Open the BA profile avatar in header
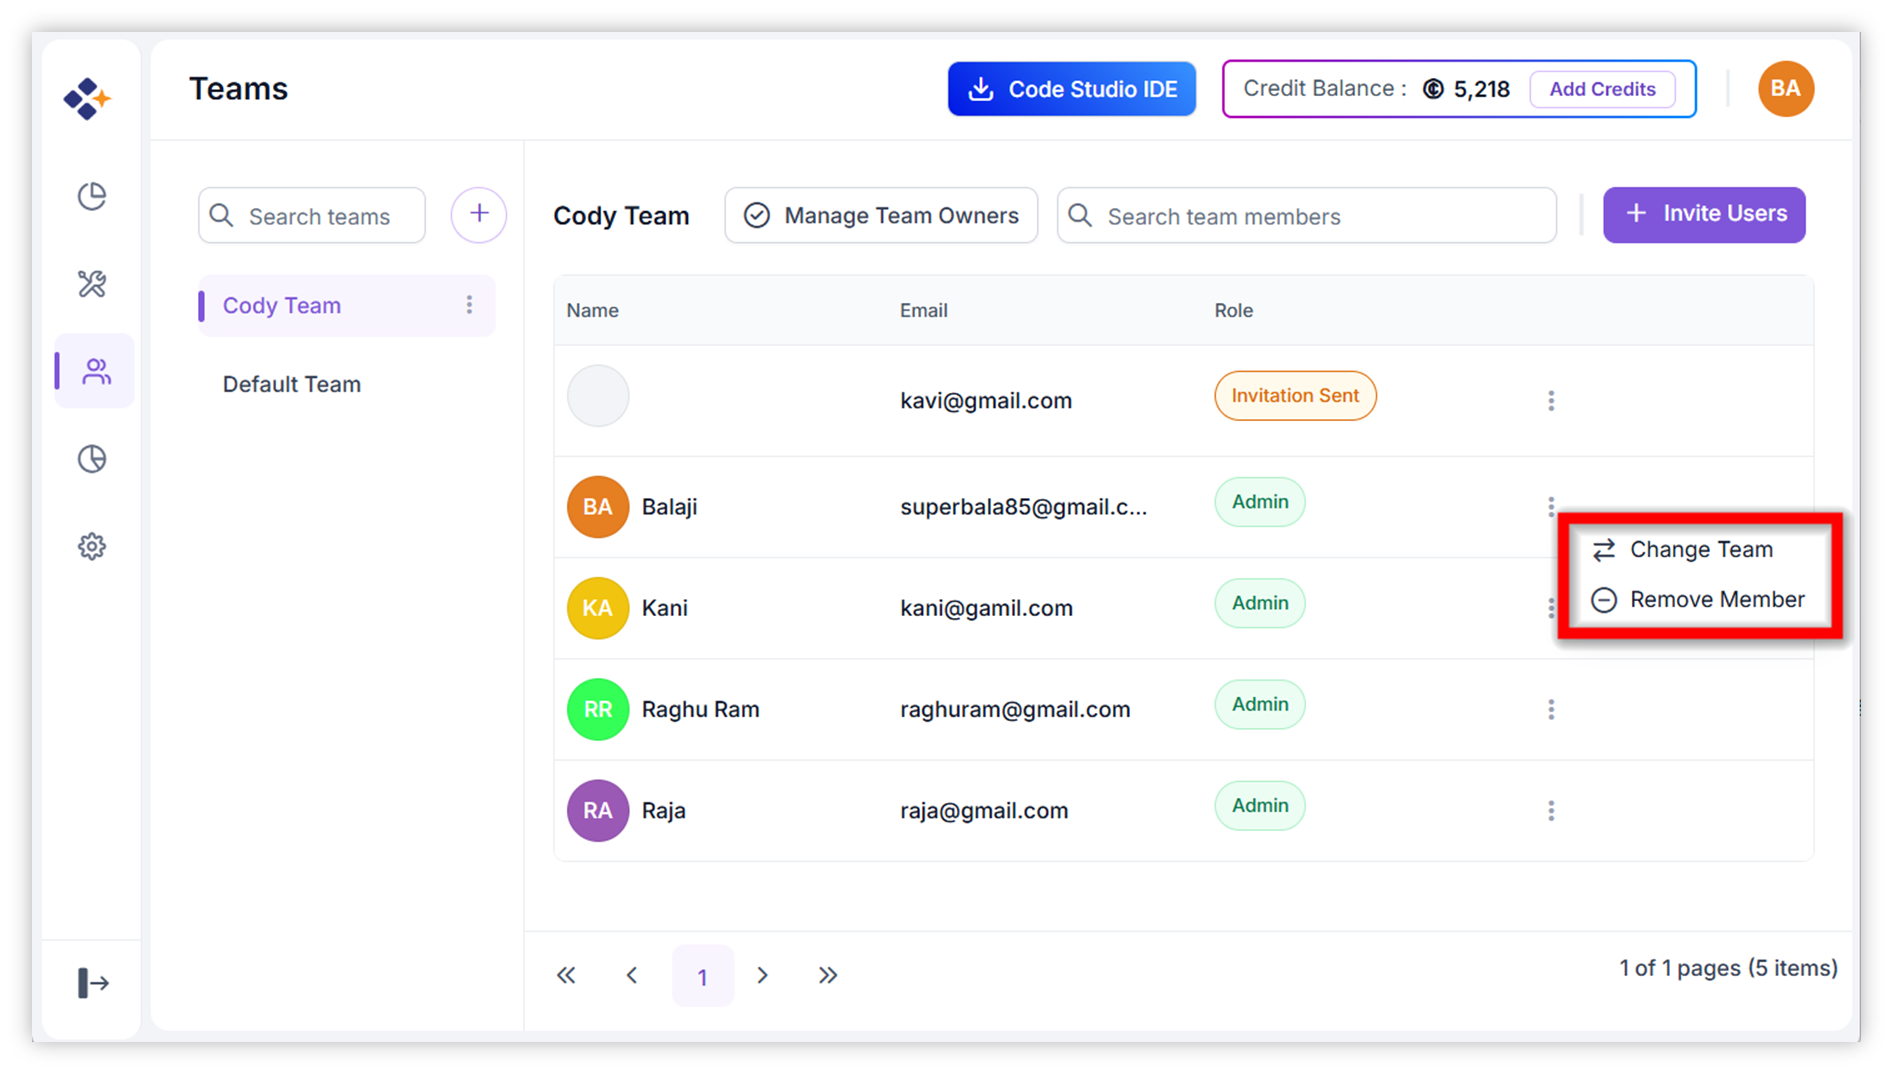Viewport: 1893px width, 1074px height. (x=1785, y=89)
